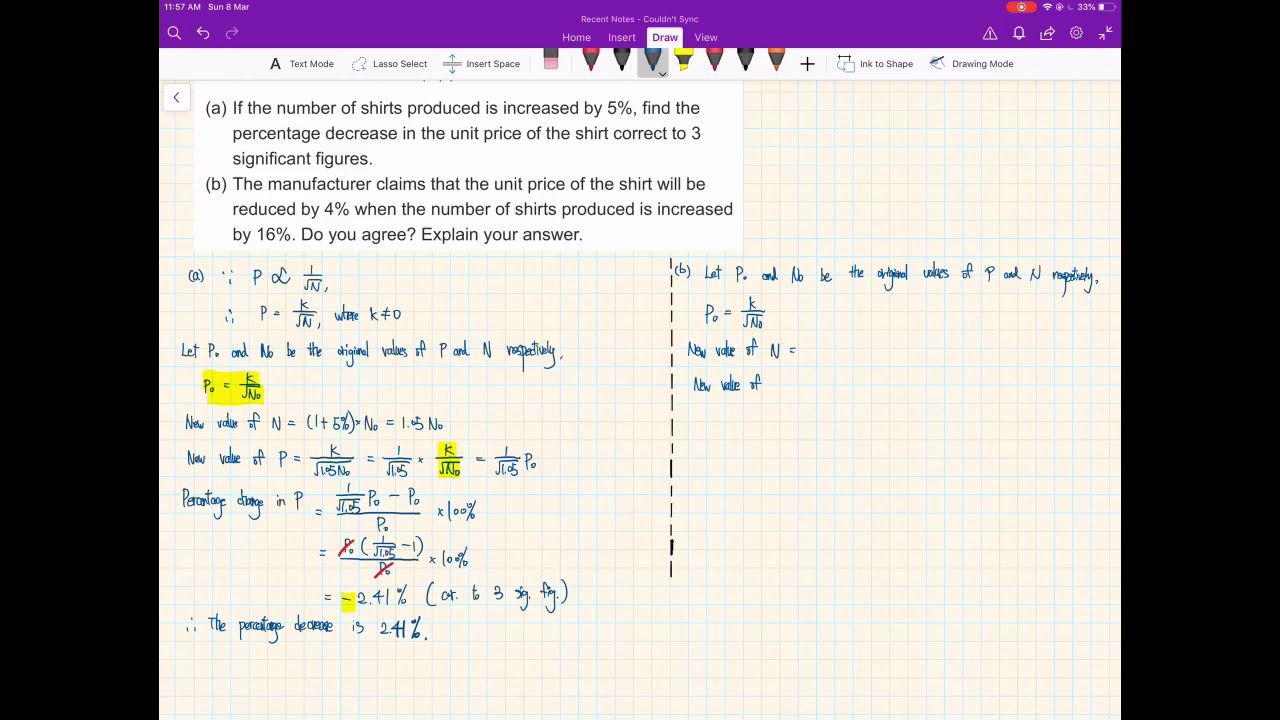1280x720 pixels.
Task: Open the sync warning triangle icon
Action: pyautogui.click(x=990, y=34)
